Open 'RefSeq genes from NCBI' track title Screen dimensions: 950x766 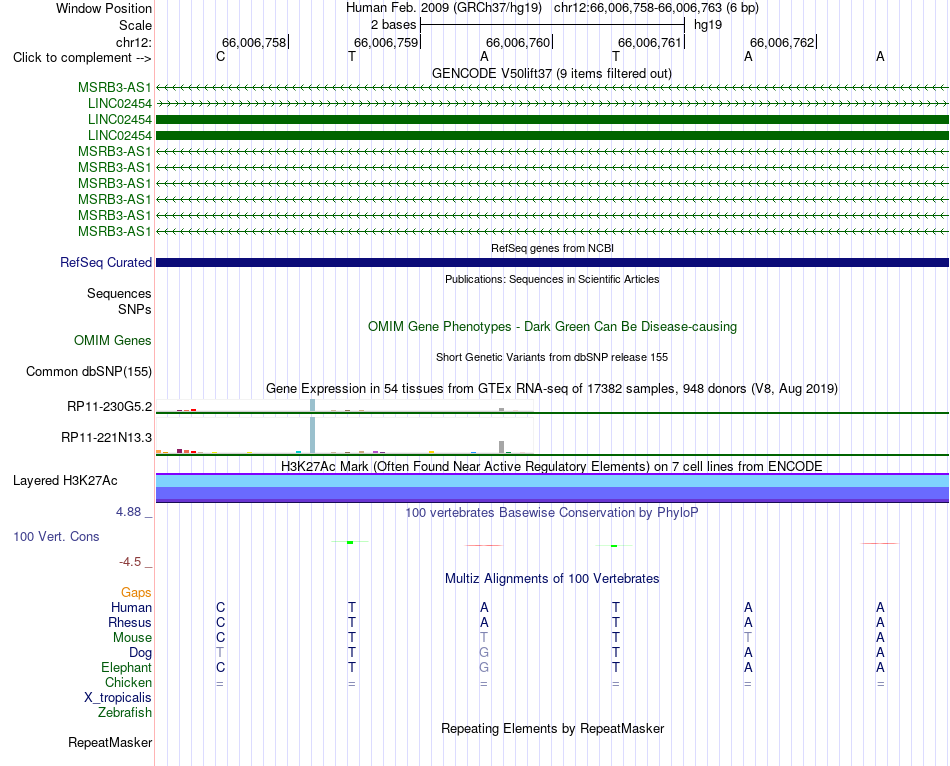[552, 248]
